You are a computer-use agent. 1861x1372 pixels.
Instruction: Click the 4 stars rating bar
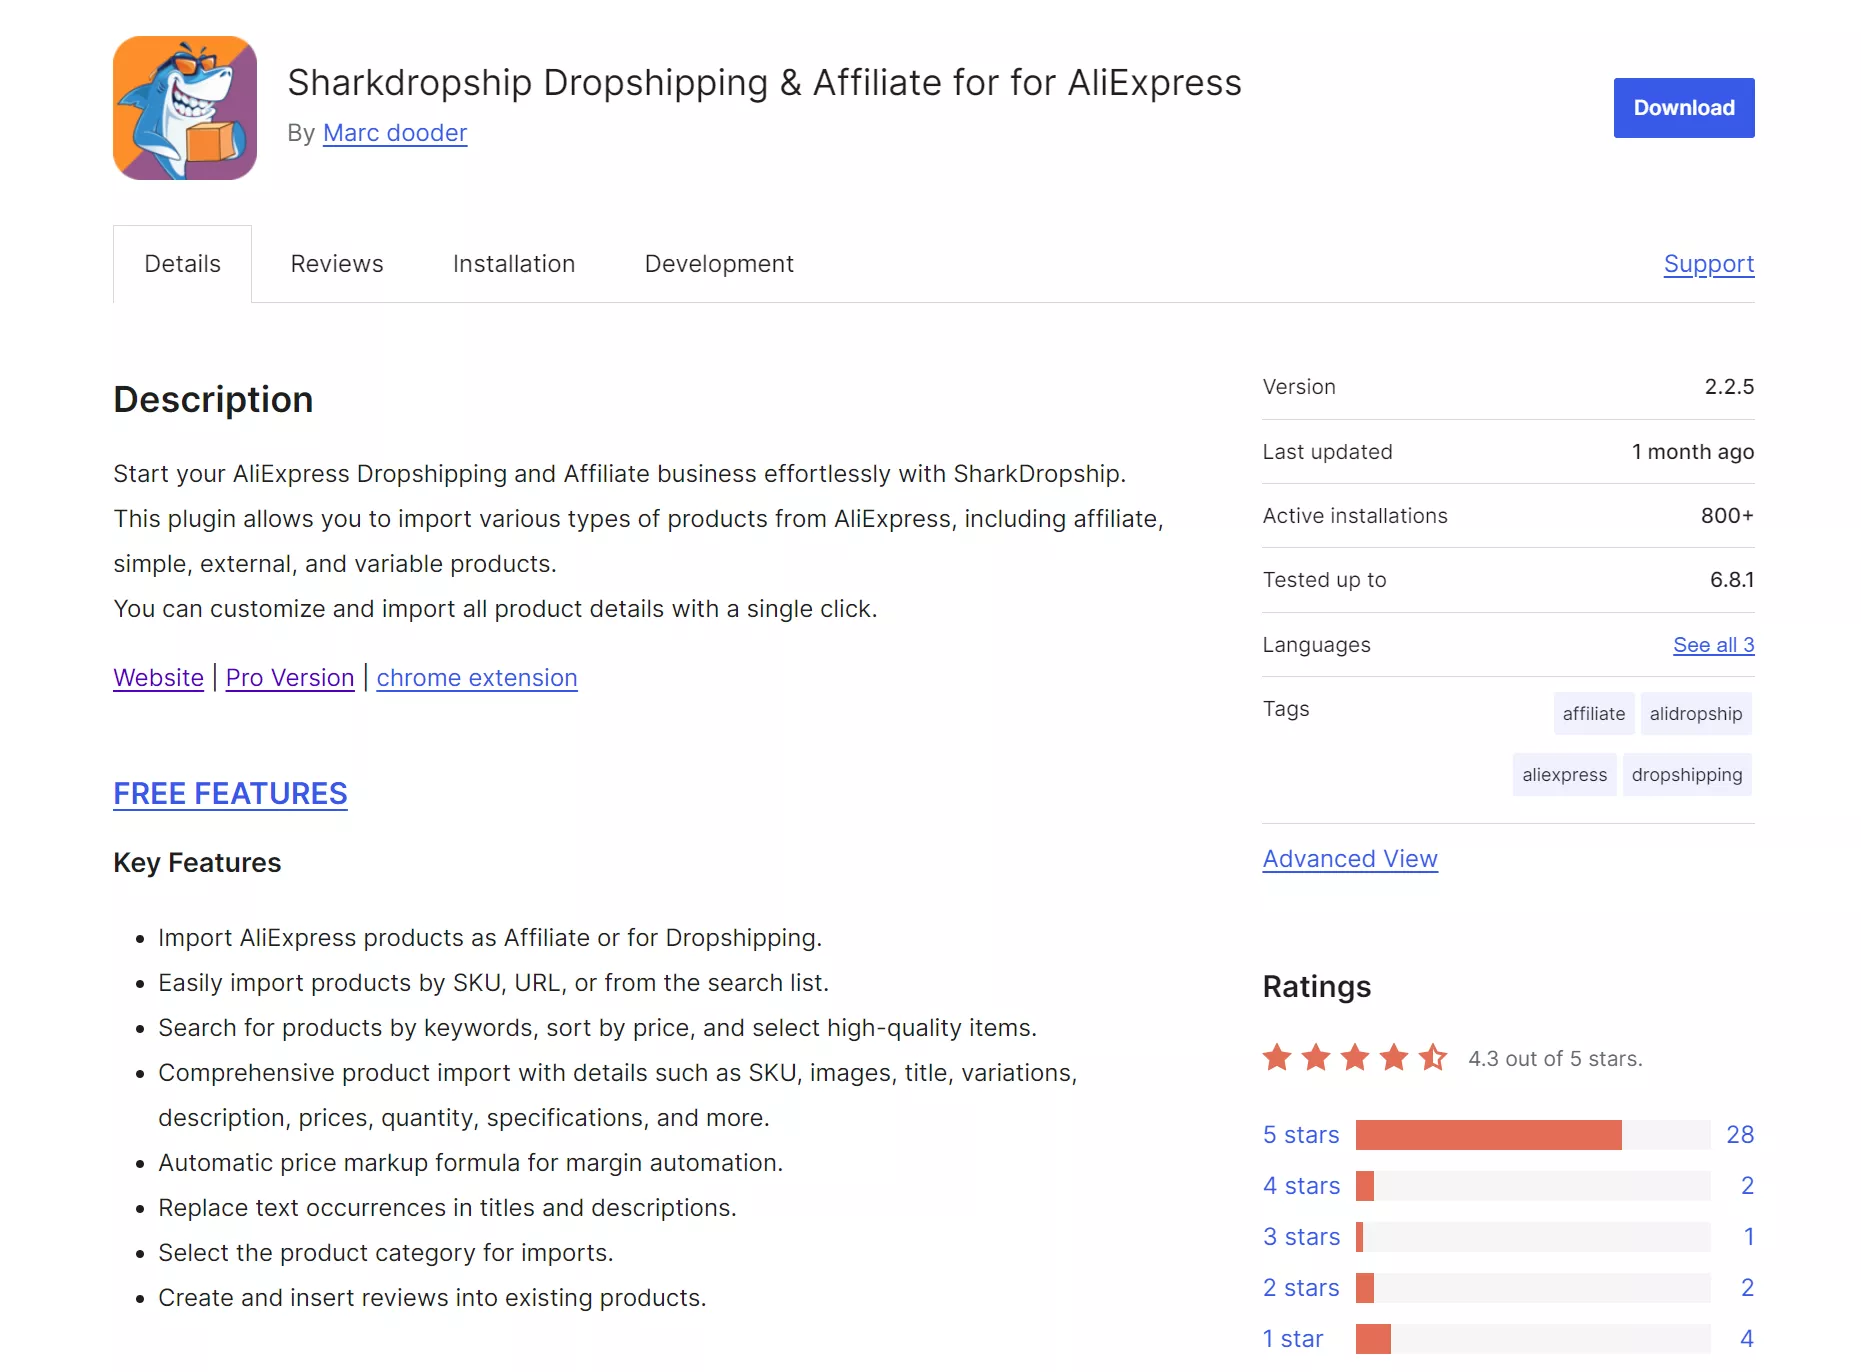click(x=1533, y=1186)
